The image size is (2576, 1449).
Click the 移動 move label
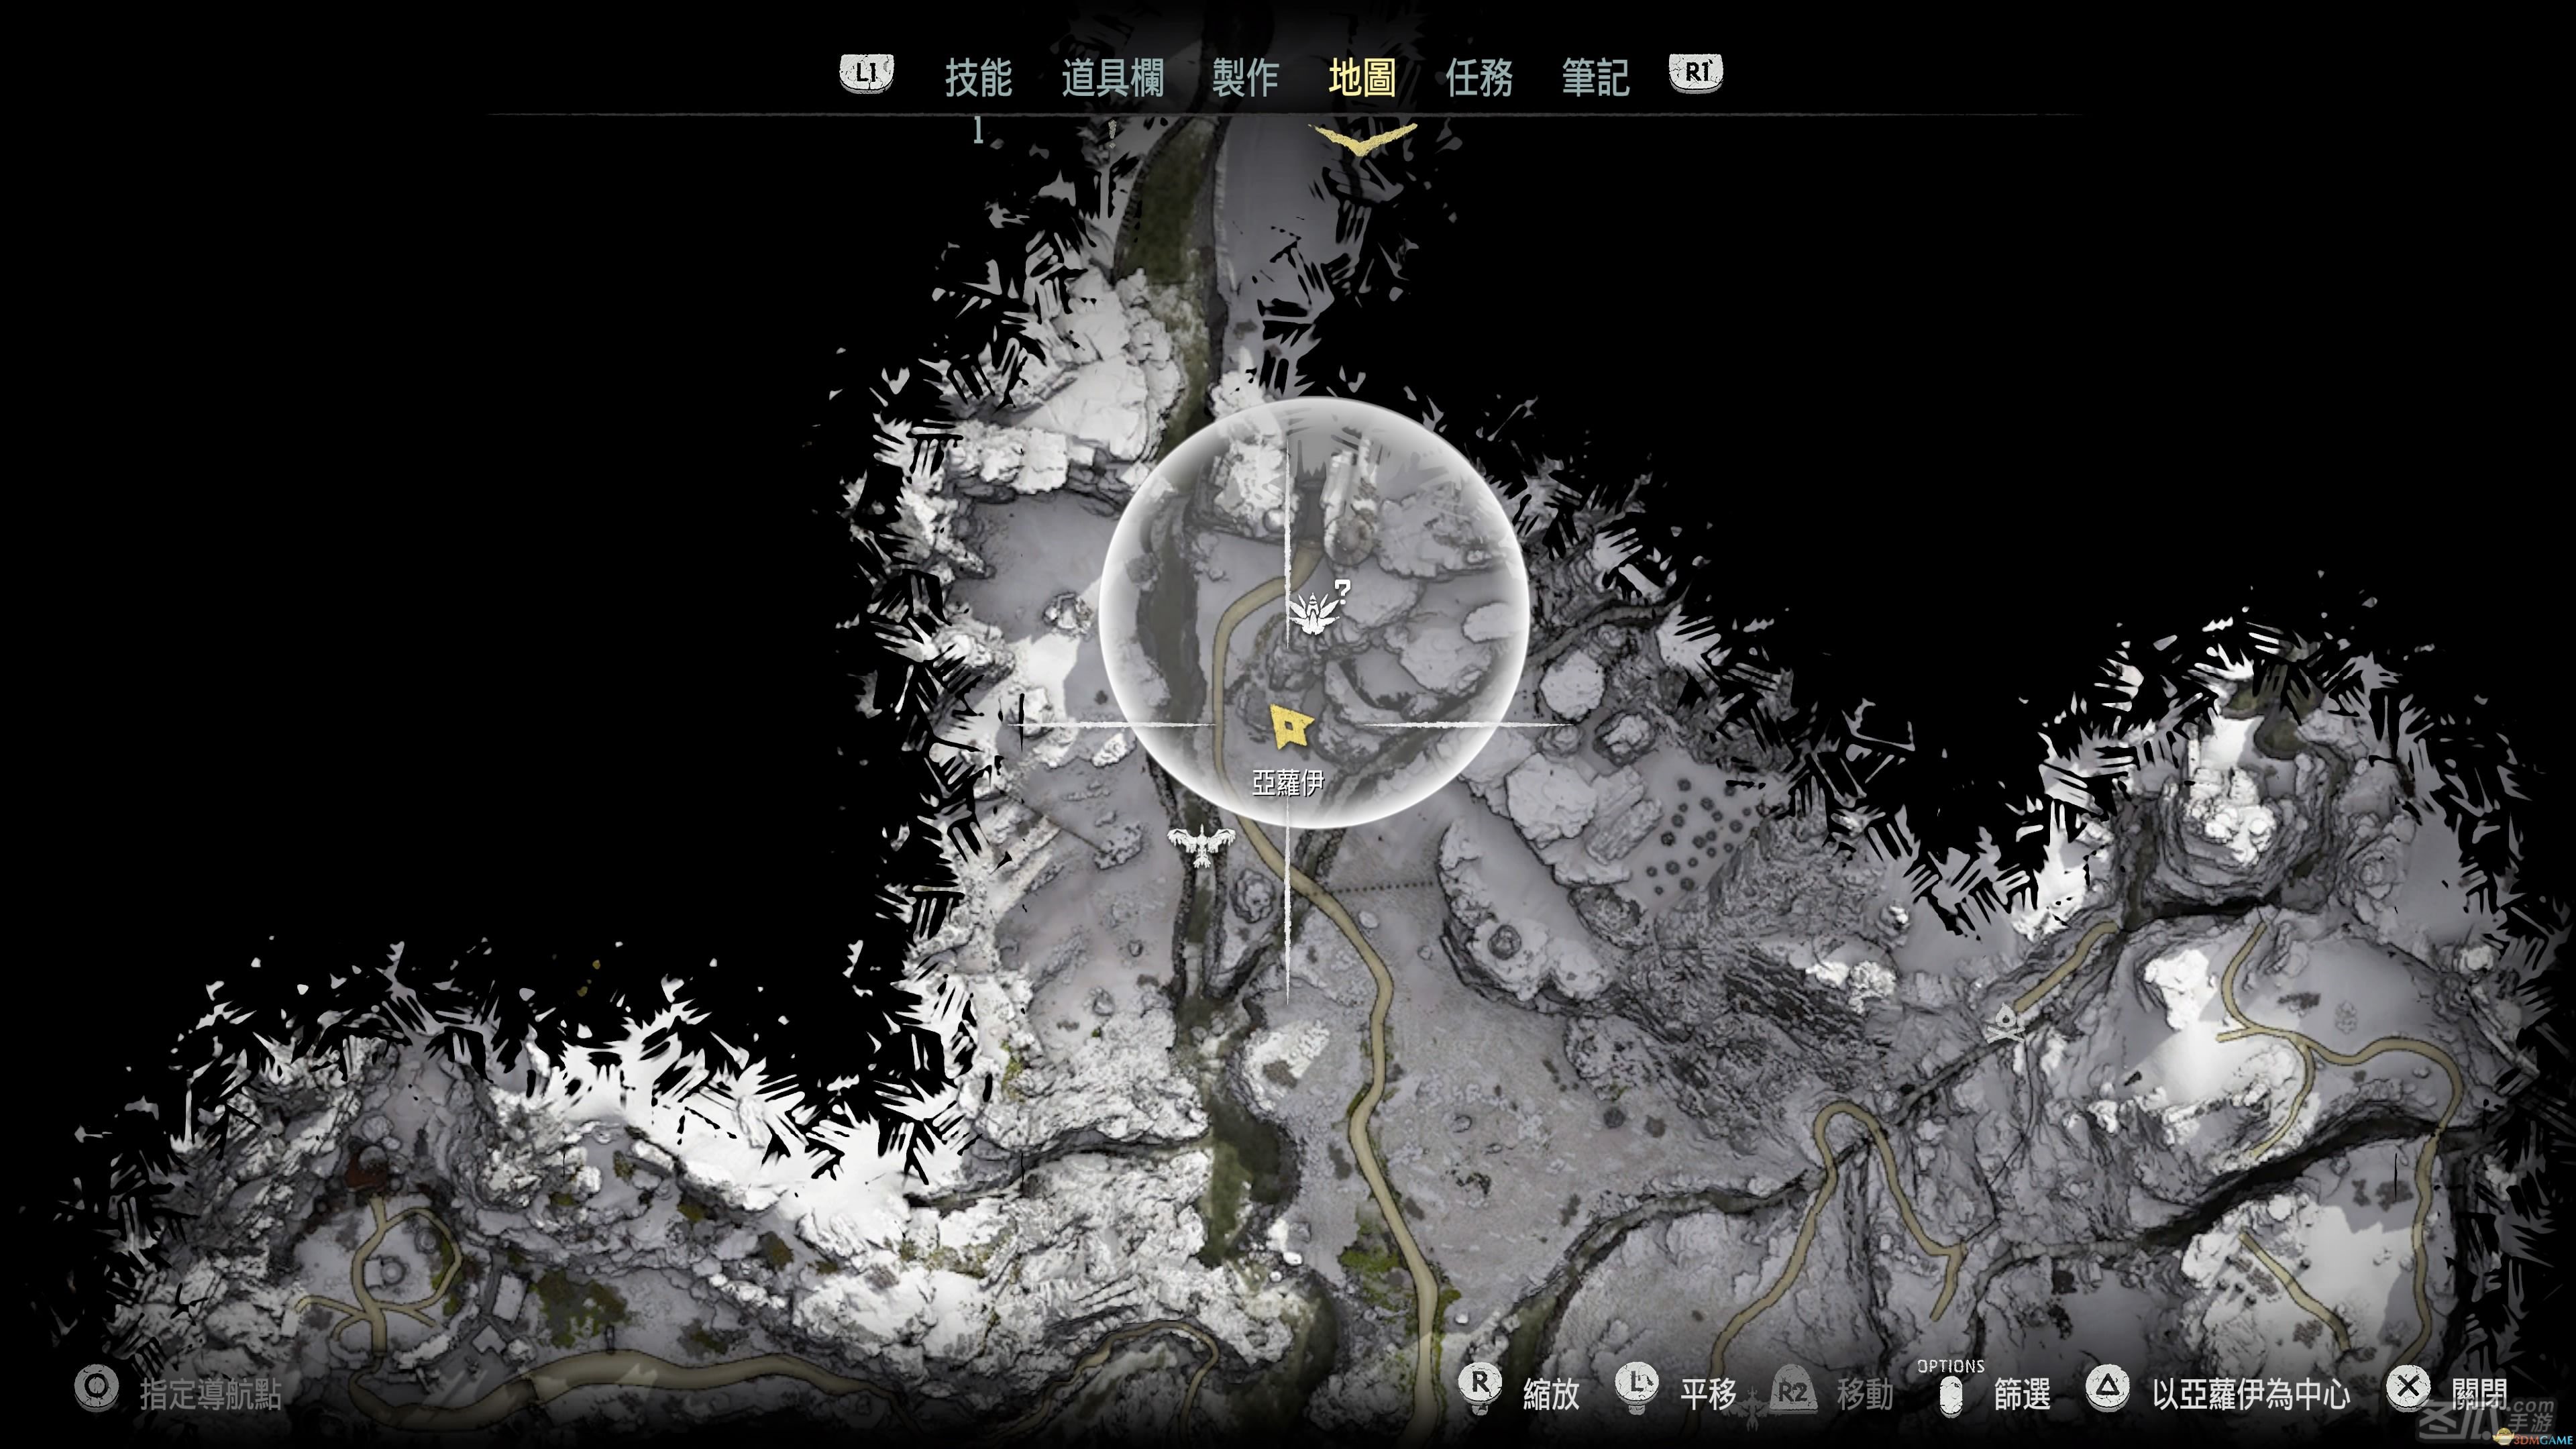[x=1865, y=1394]
